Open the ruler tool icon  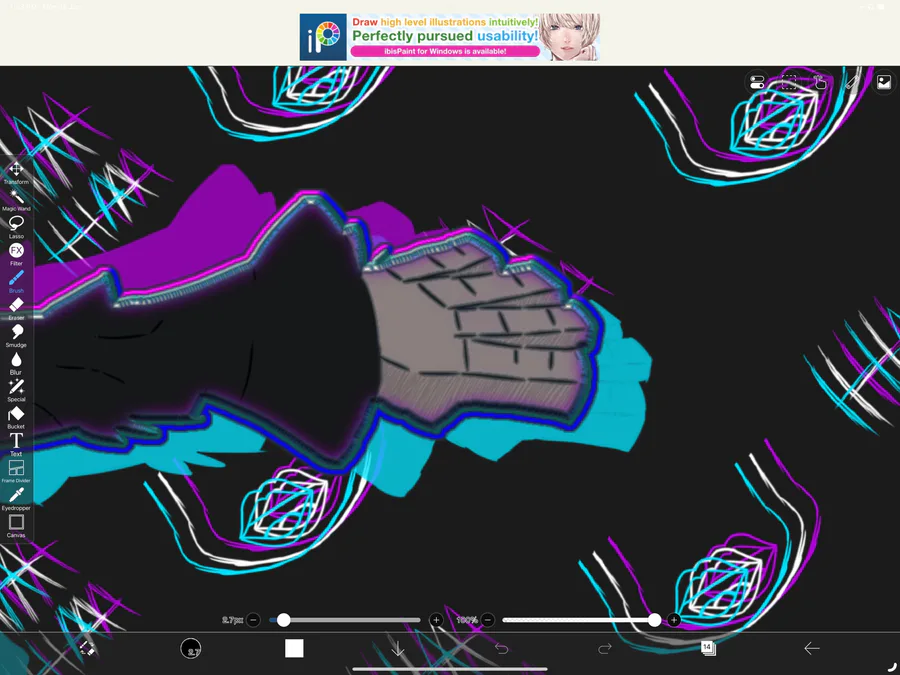852,83
